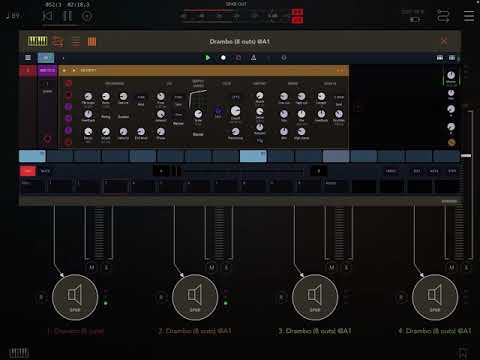Image resolution: width=480 pixels, height=360 pixels.
Task: Click the tempo display showing 89
Action: 13,16
